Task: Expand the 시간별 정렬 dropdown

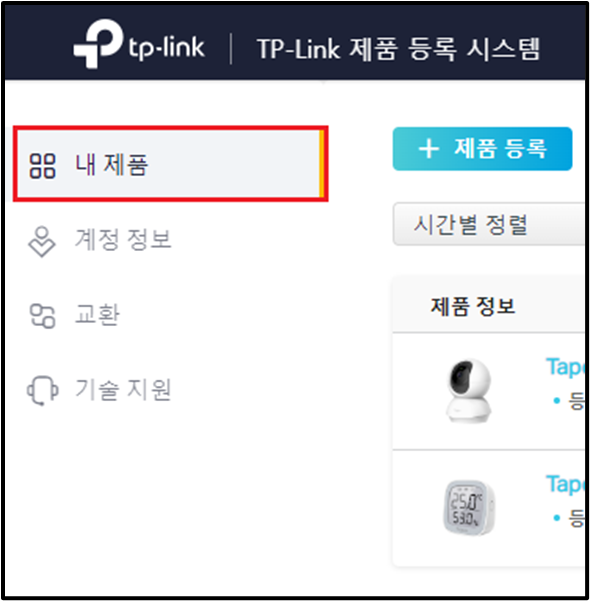Action: (x=489, y=224)
